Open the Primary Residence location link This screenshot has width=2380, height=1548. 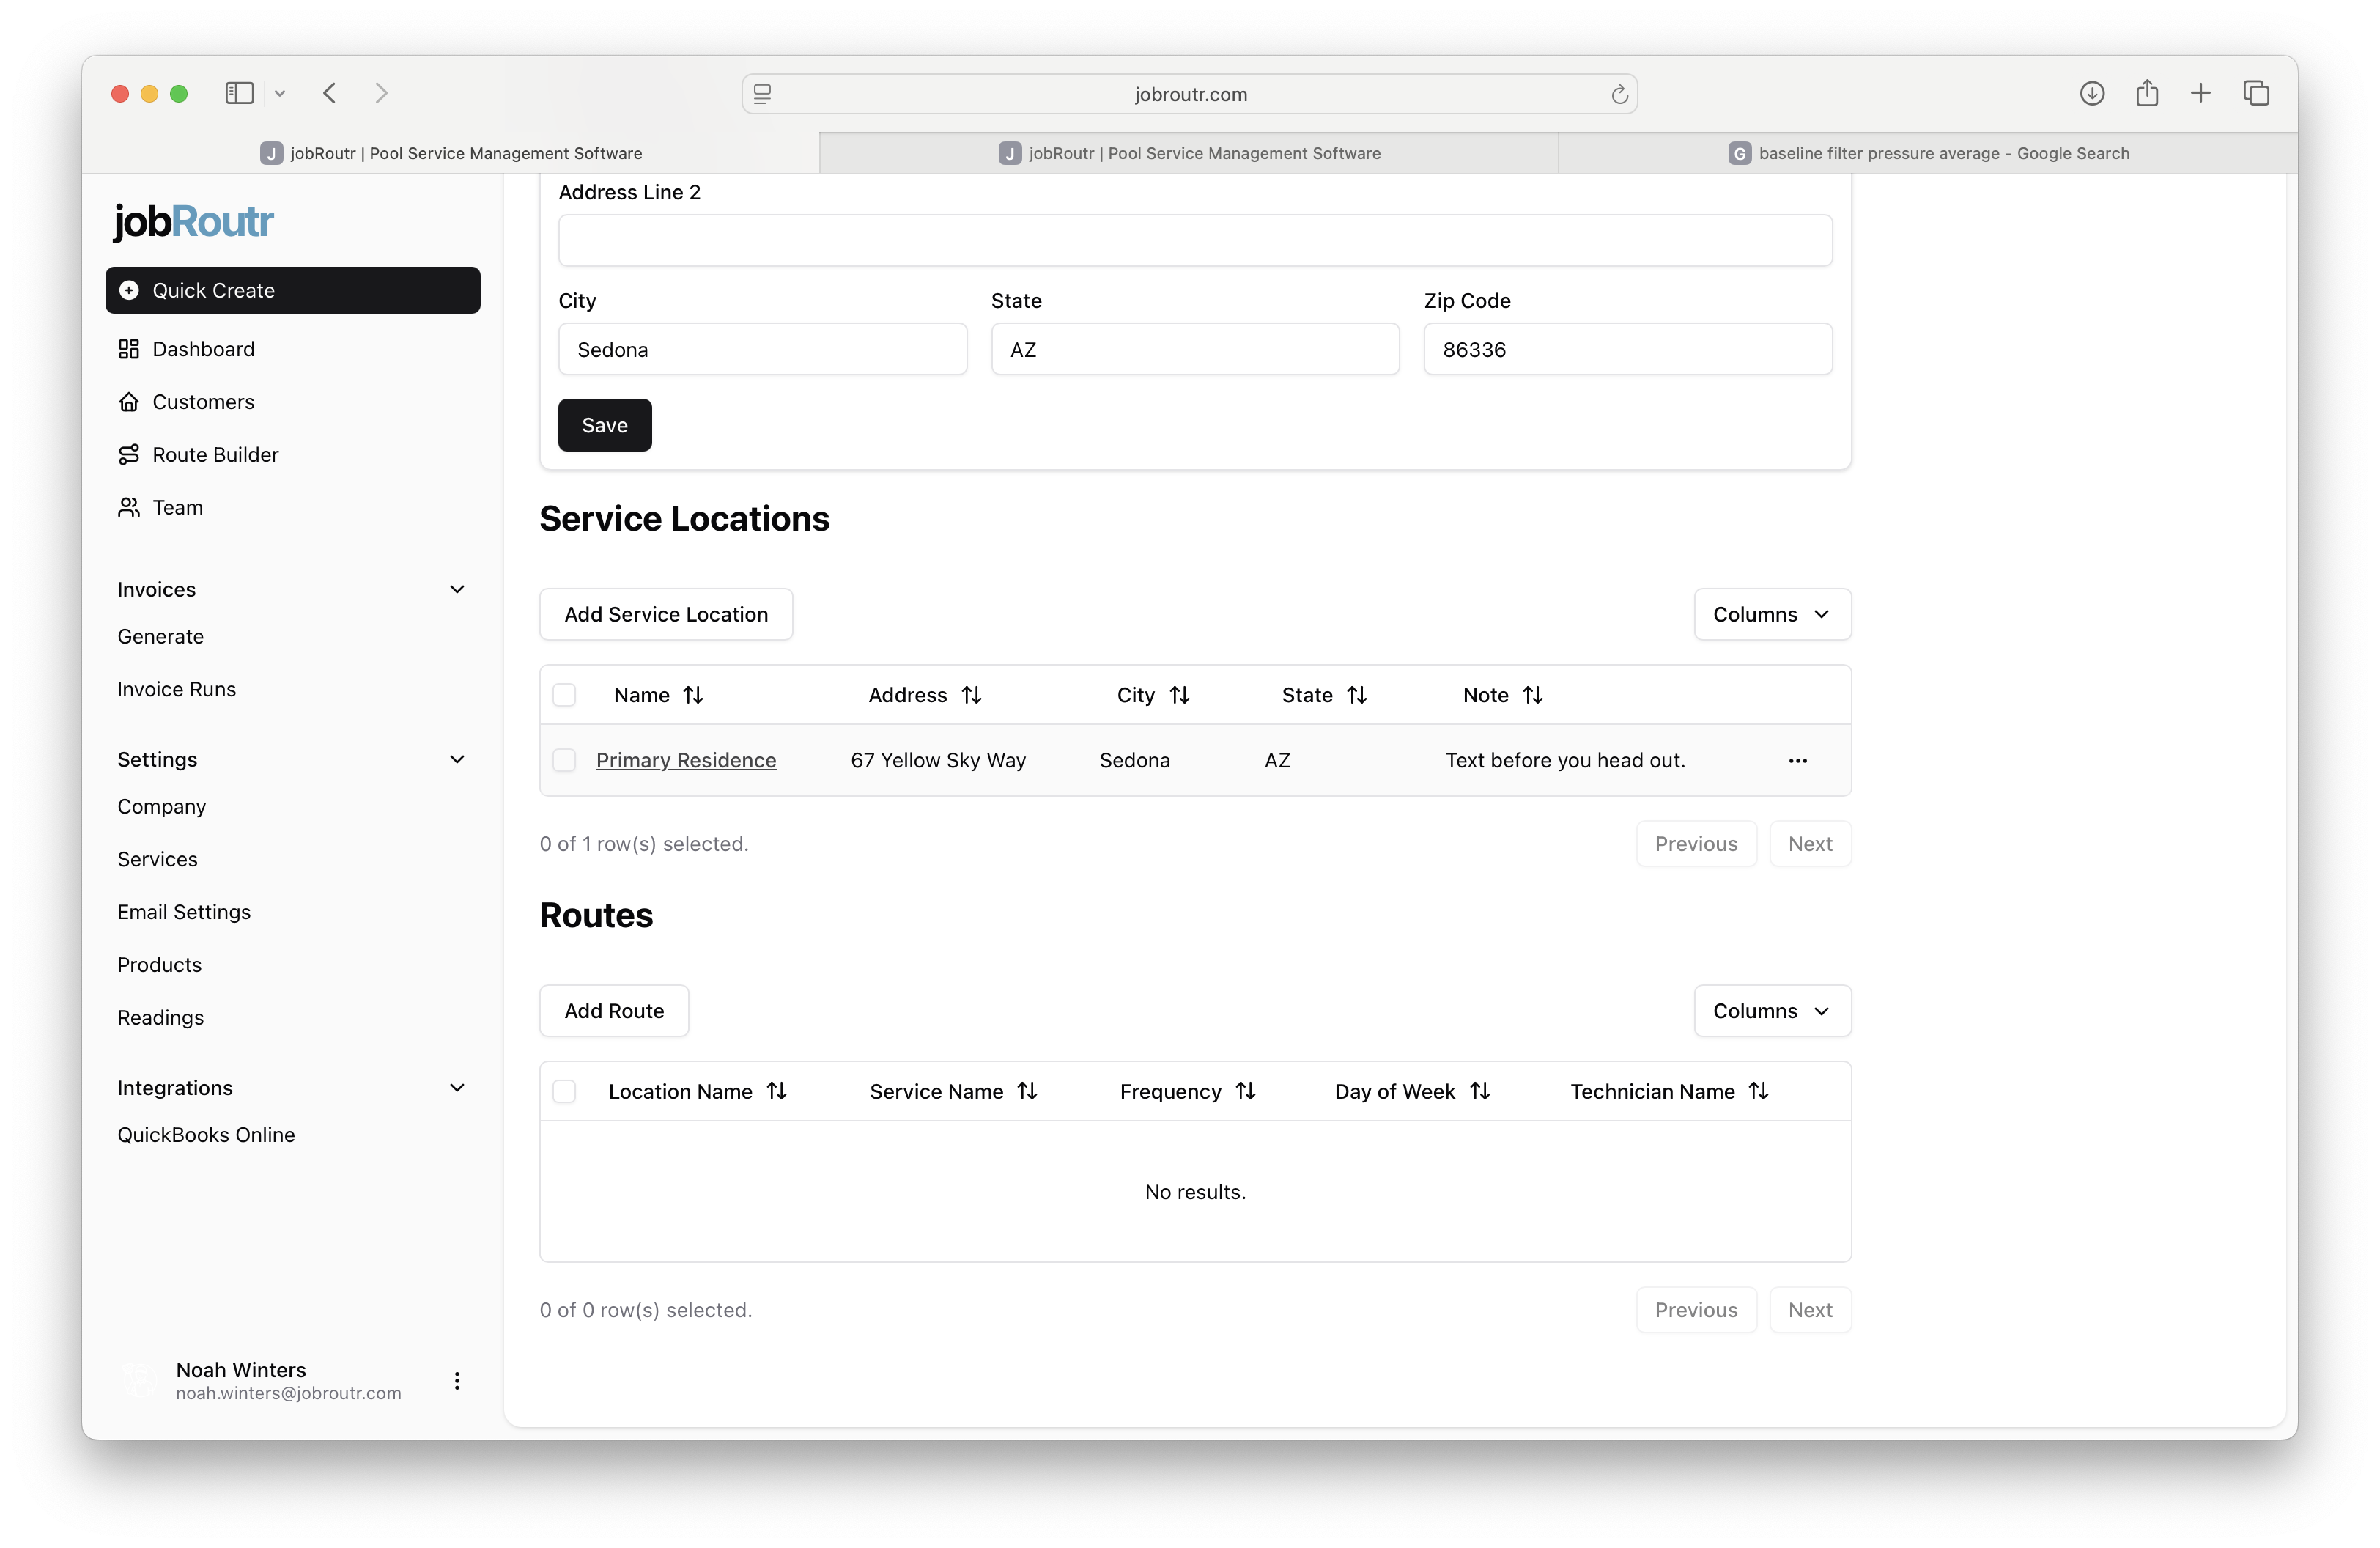point(686,760)
